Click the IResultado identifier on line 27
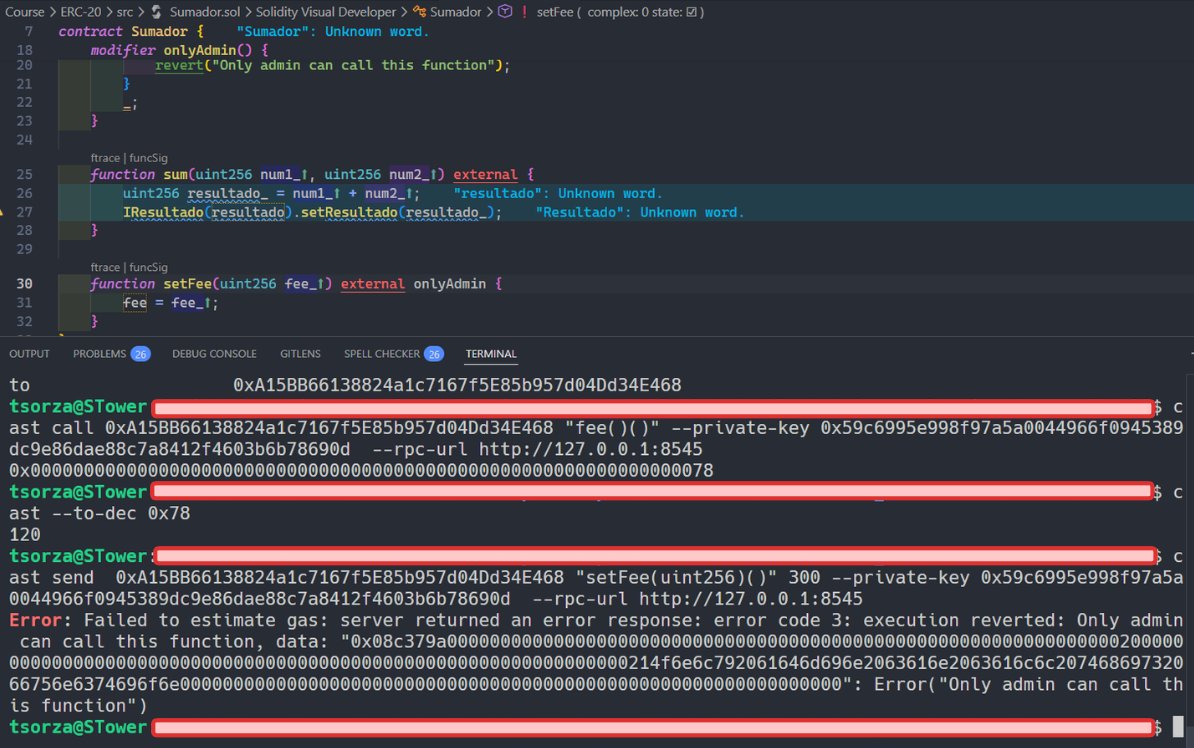 (x=163, y=212)
